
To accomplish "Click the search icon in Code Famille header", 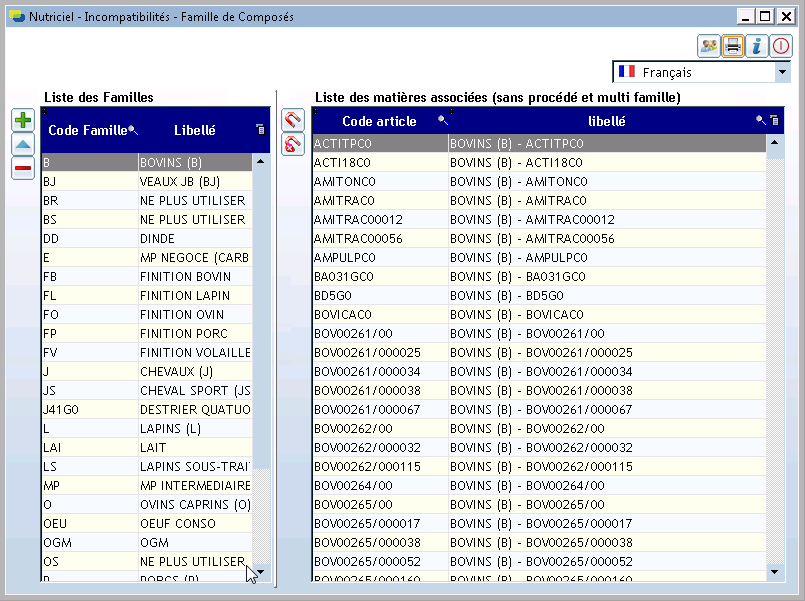I will point(133,130).
